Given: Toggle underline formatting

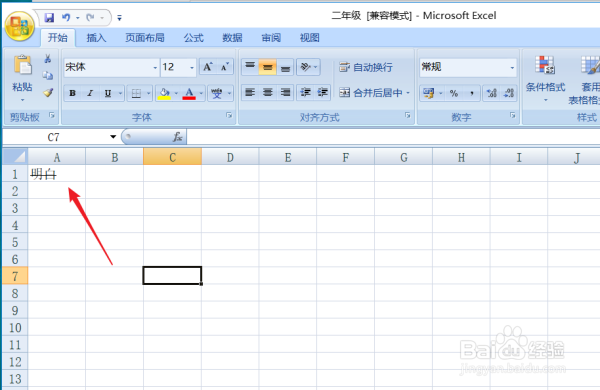Looking at the screenshot, I should pyautogui.click(x=108, y=93).
